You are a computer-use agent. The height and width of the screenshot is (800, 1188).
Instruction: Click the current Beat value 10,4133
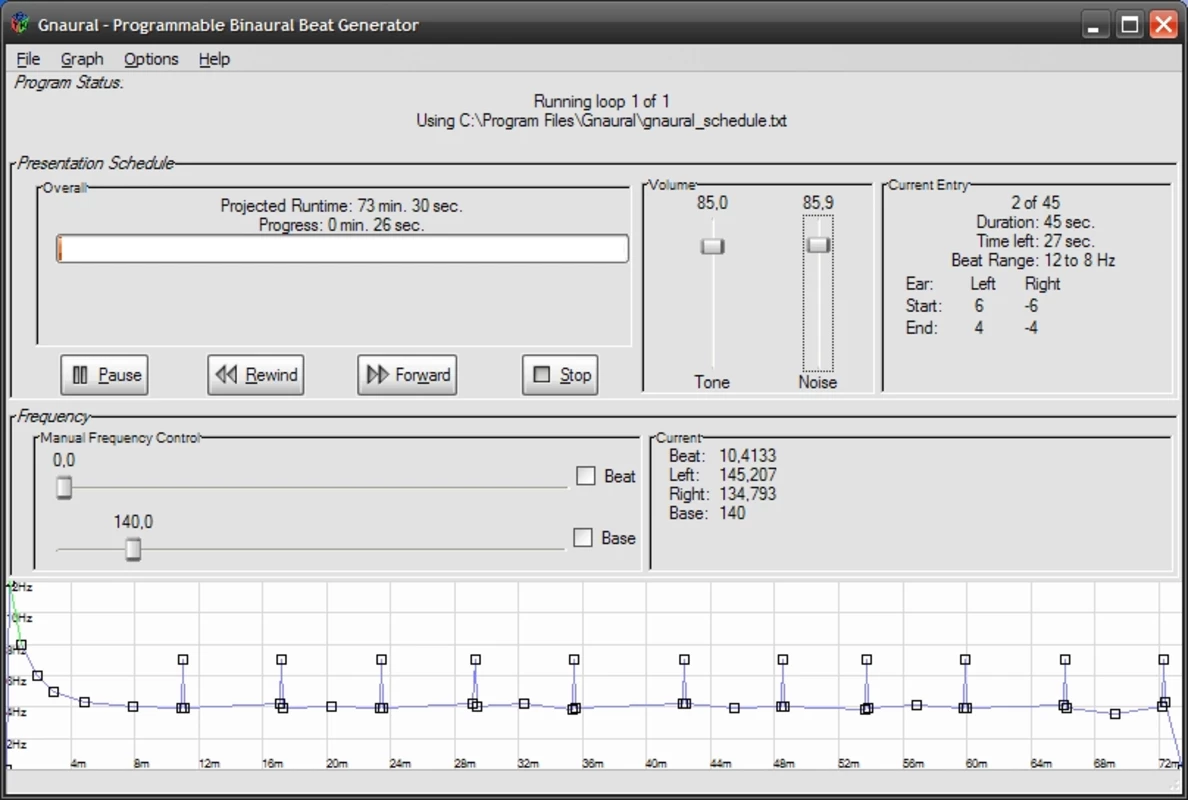pyautogui.click(x=747, y=456)
